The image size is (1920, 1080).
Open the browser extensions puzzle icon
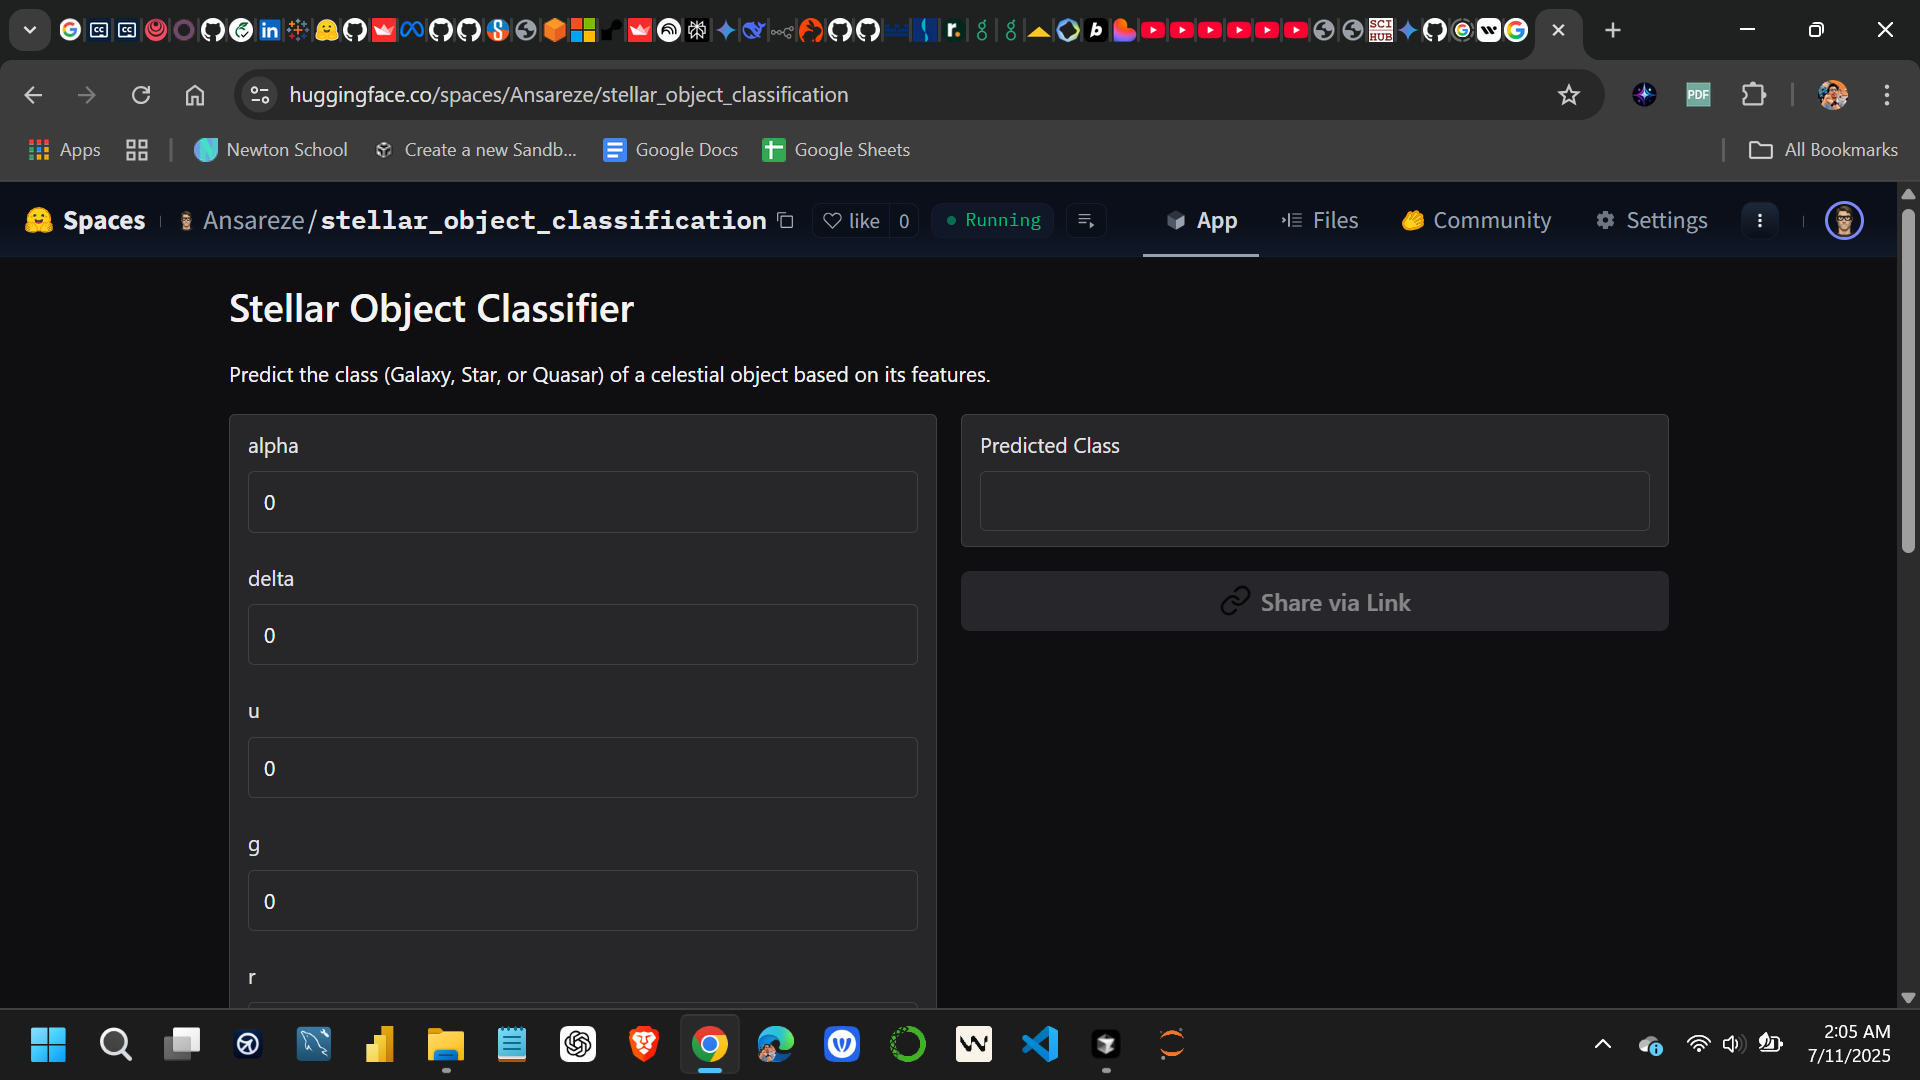click(x=1755, y=94)
